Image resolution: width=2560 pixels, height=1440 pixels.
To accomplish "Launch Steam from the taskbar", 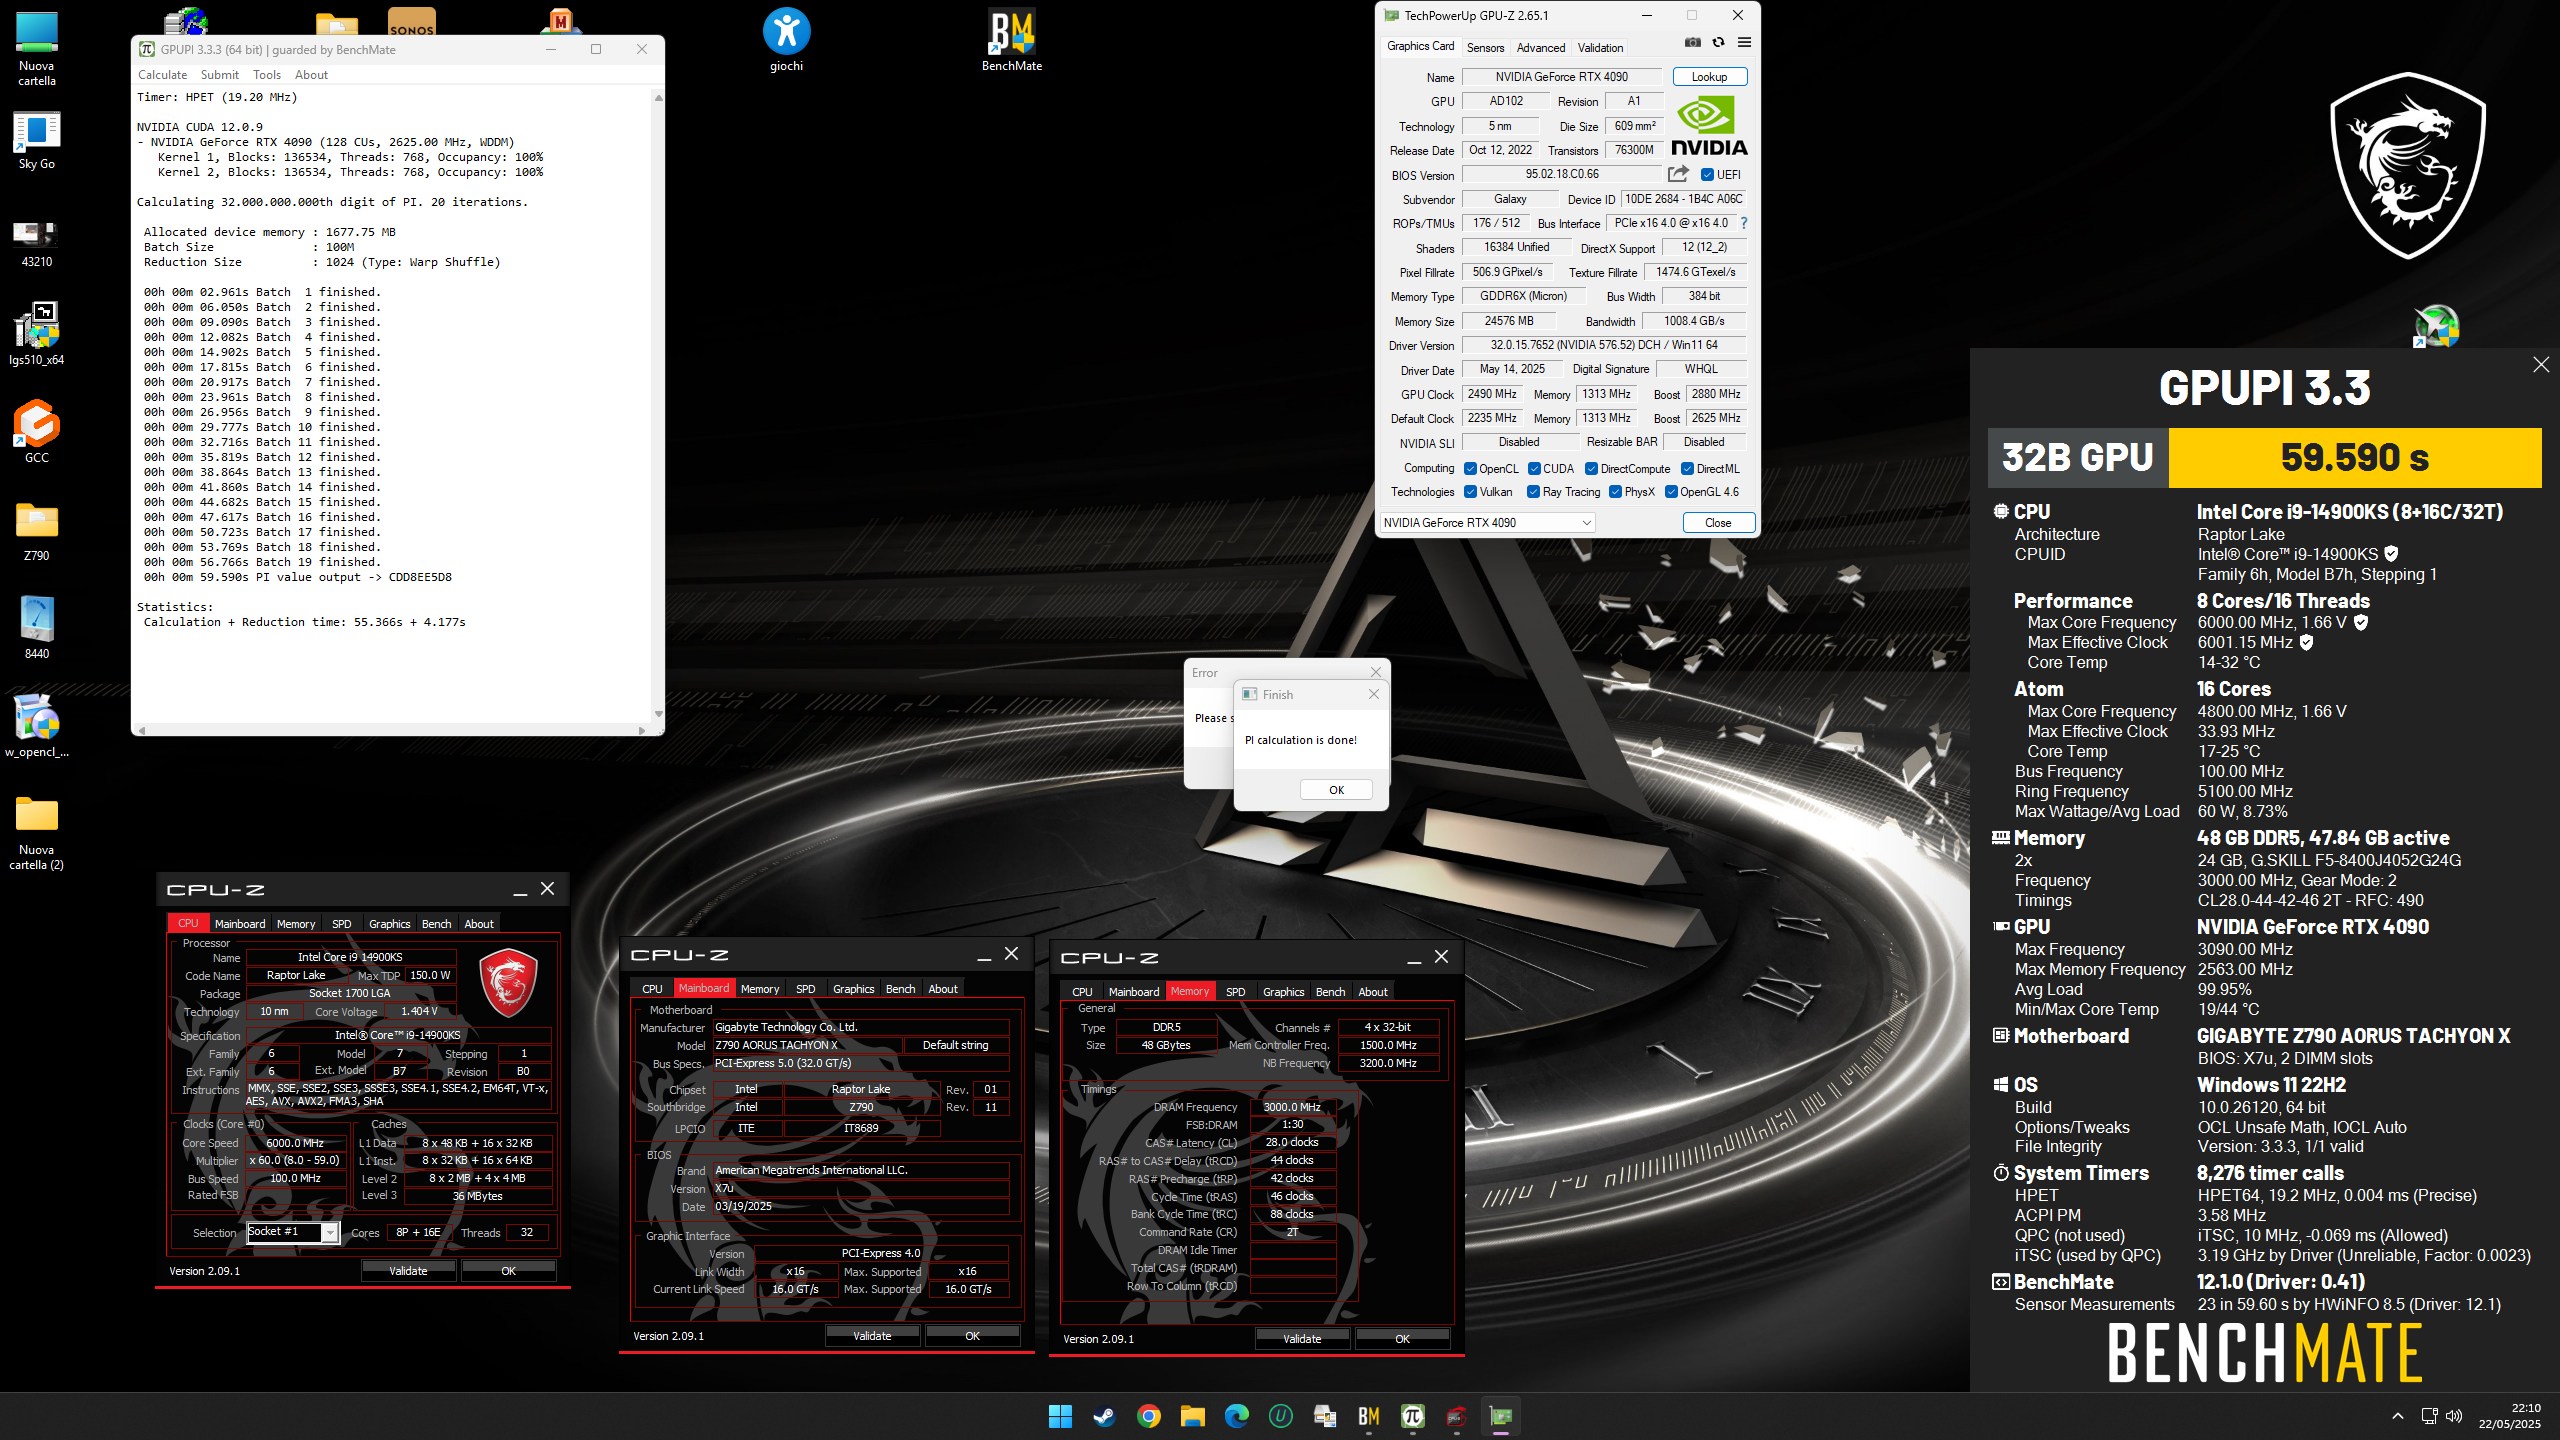I will (x=1104, y=1416).
